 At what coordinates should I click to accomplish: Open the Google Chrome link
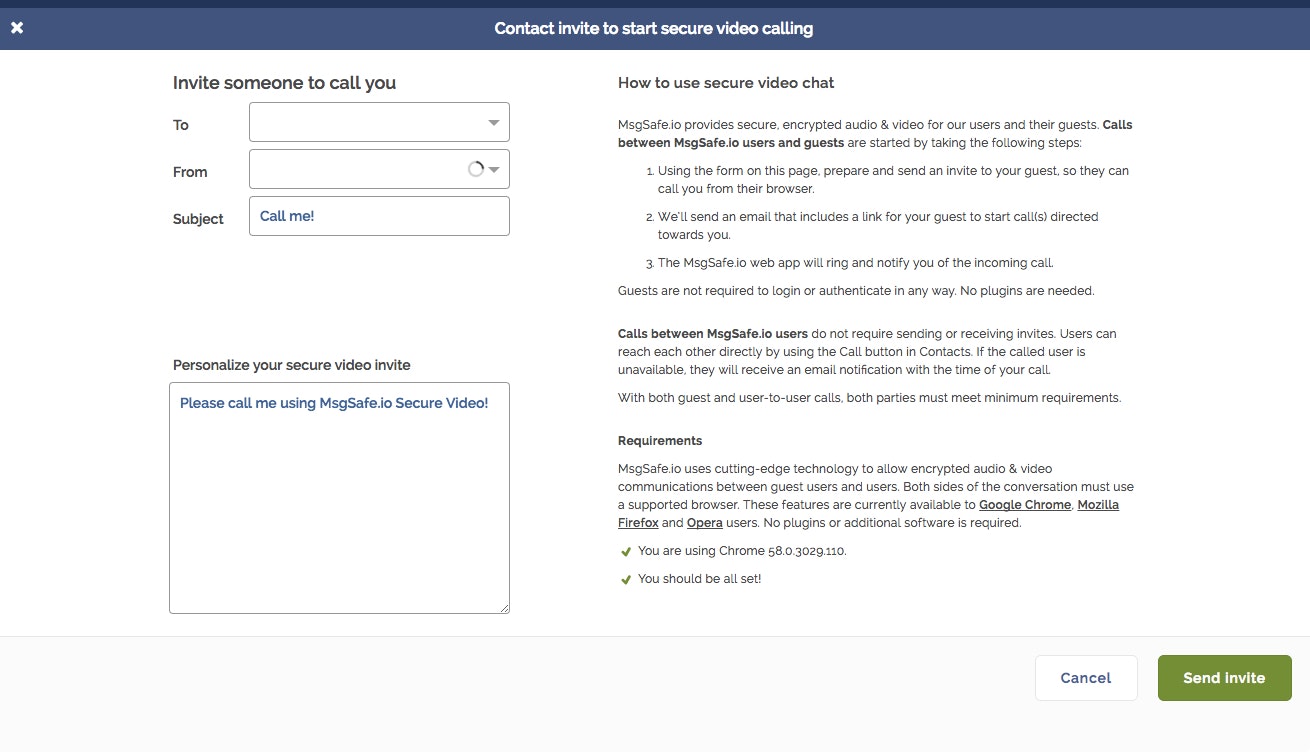1025,505
